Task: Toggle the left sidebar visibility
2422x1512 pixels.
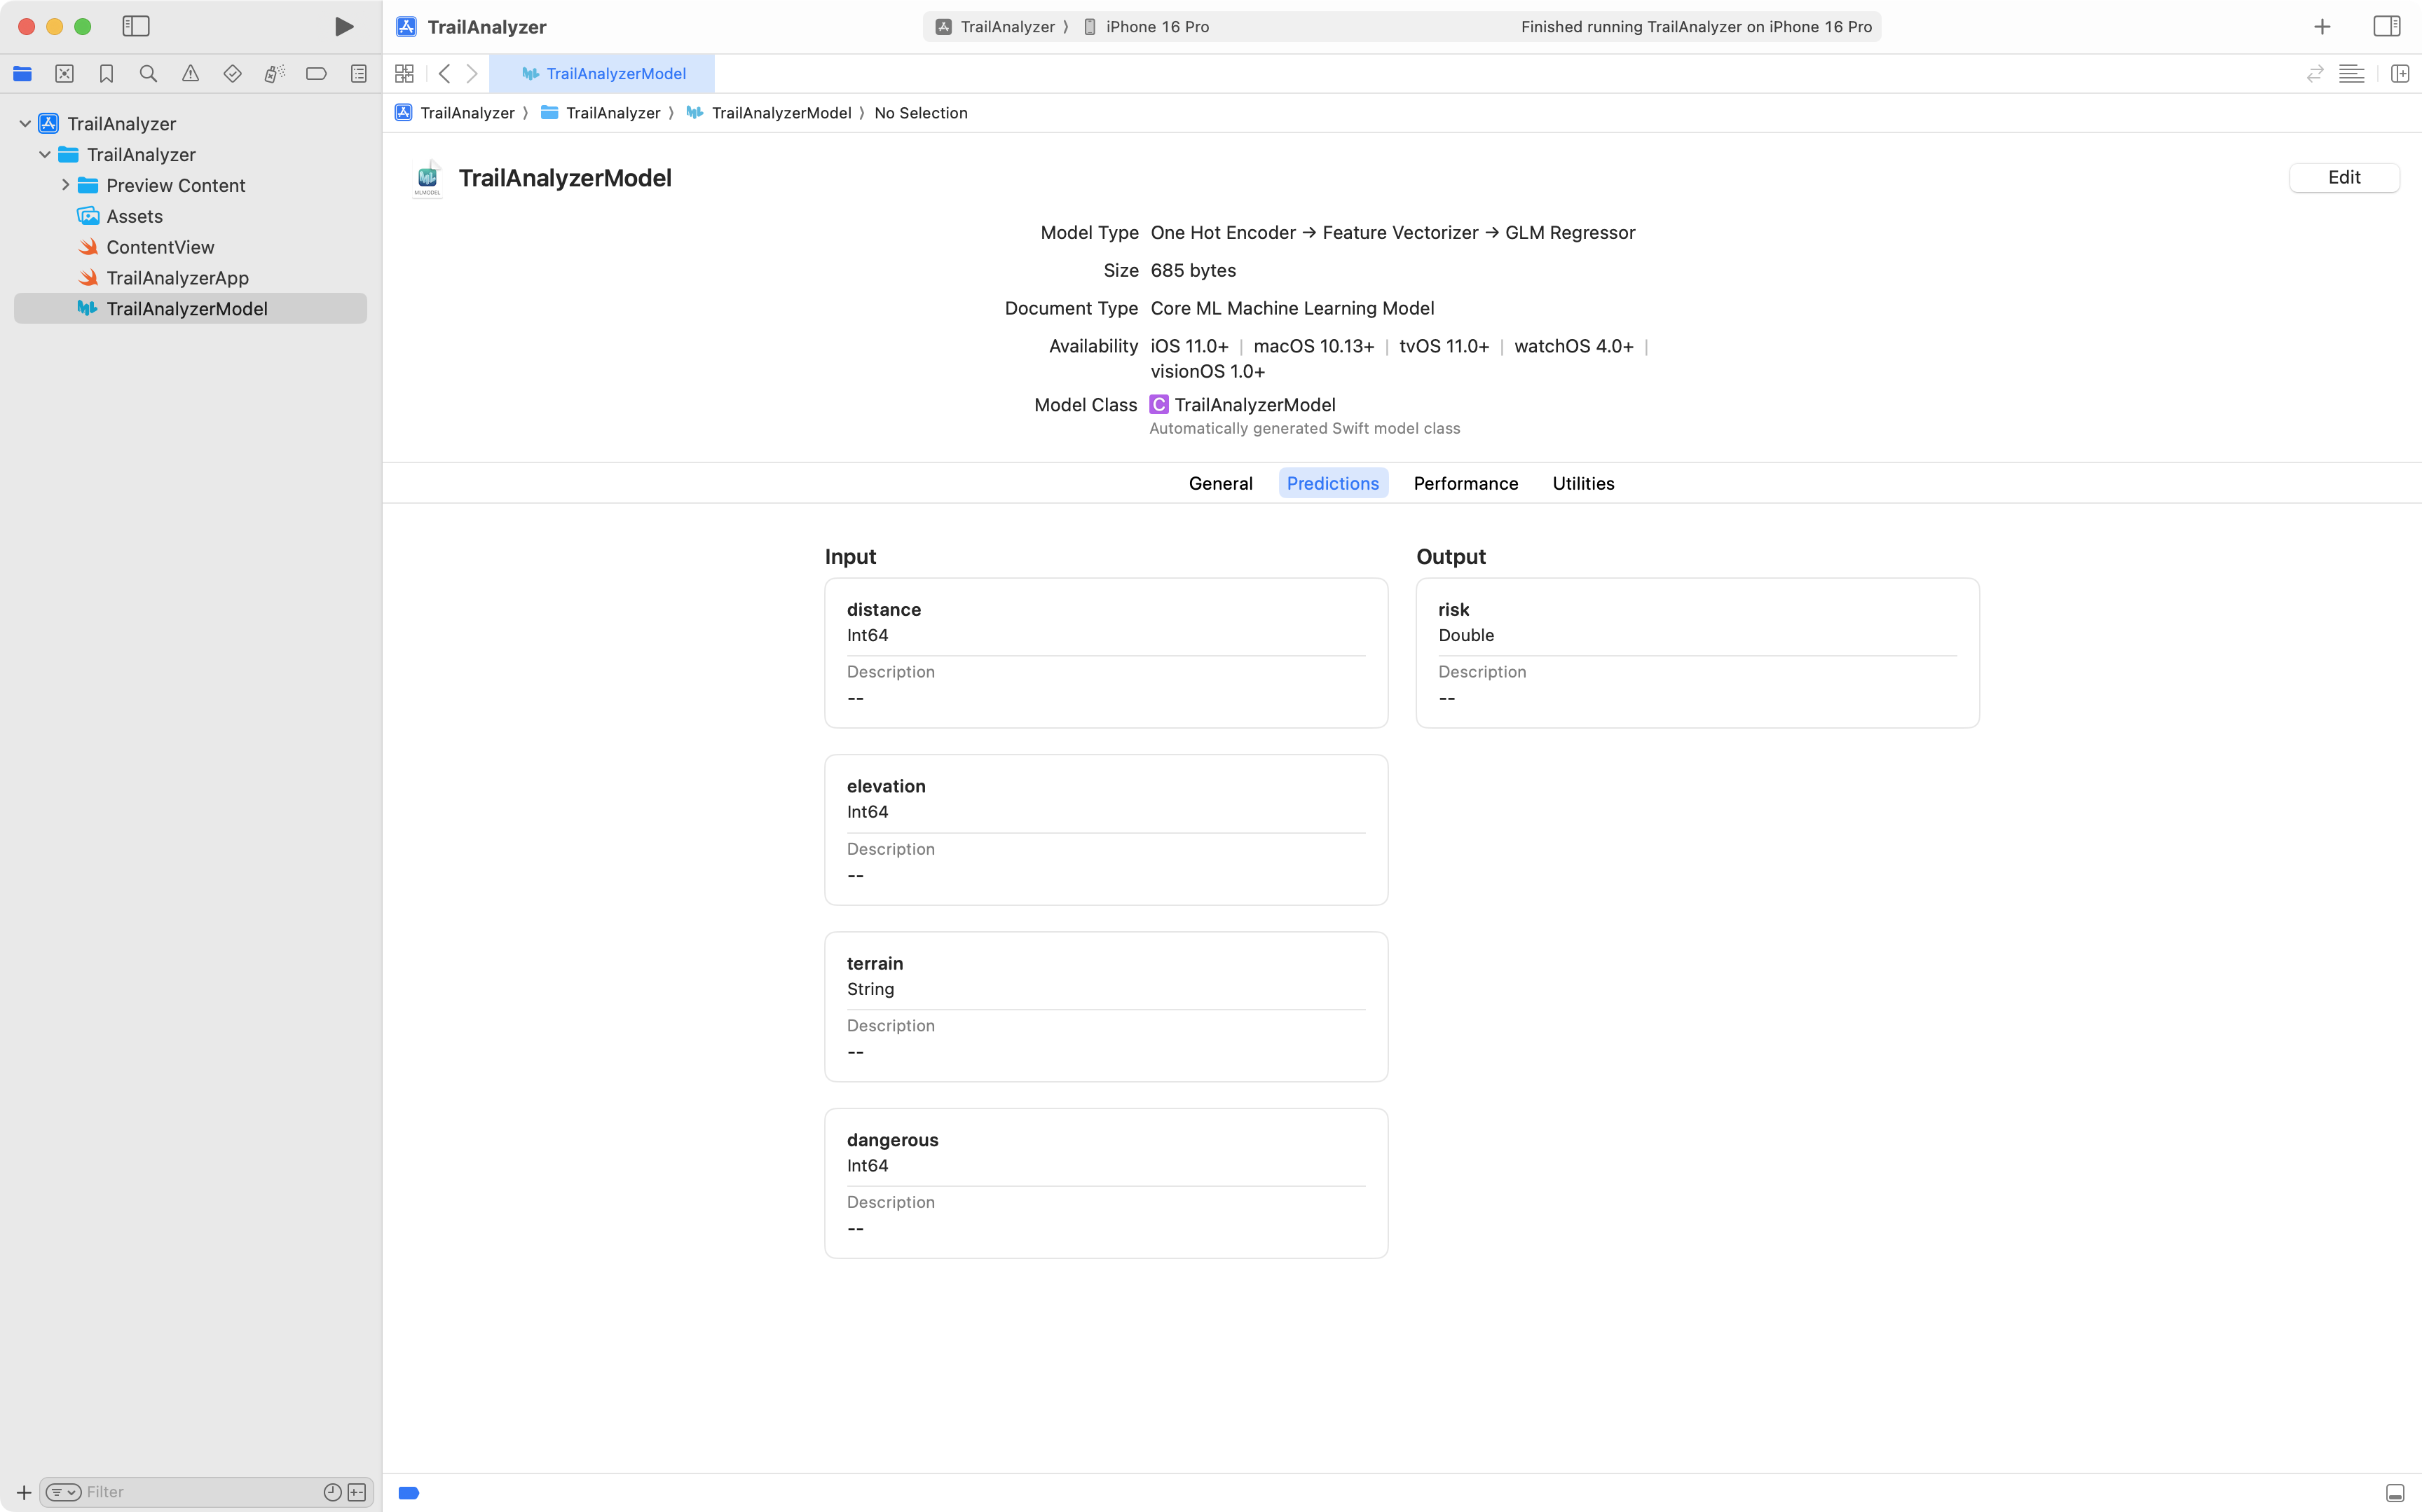Action: pyautogui.click(x=136, y=27)
